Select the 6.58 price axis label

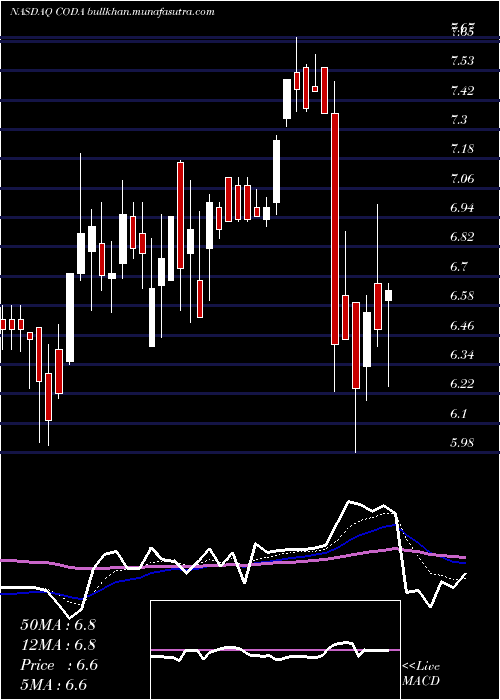pyautogui.click(x=464, y=296)
